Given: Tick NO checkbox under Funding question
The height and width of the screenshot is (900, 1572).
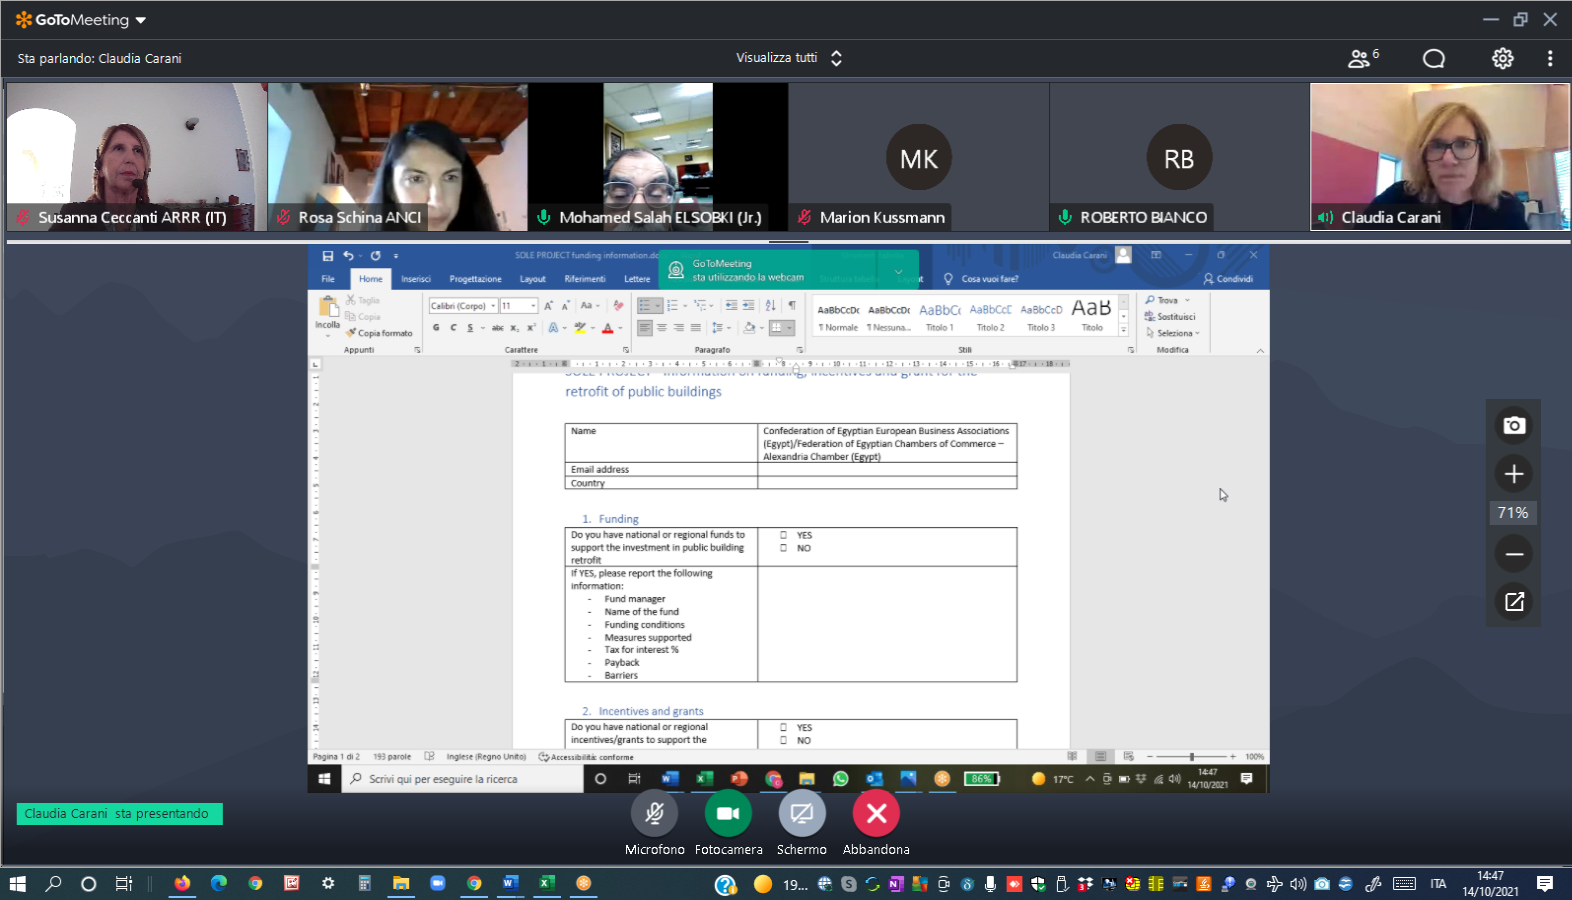Looking at the screenshot, I should 783,548.
